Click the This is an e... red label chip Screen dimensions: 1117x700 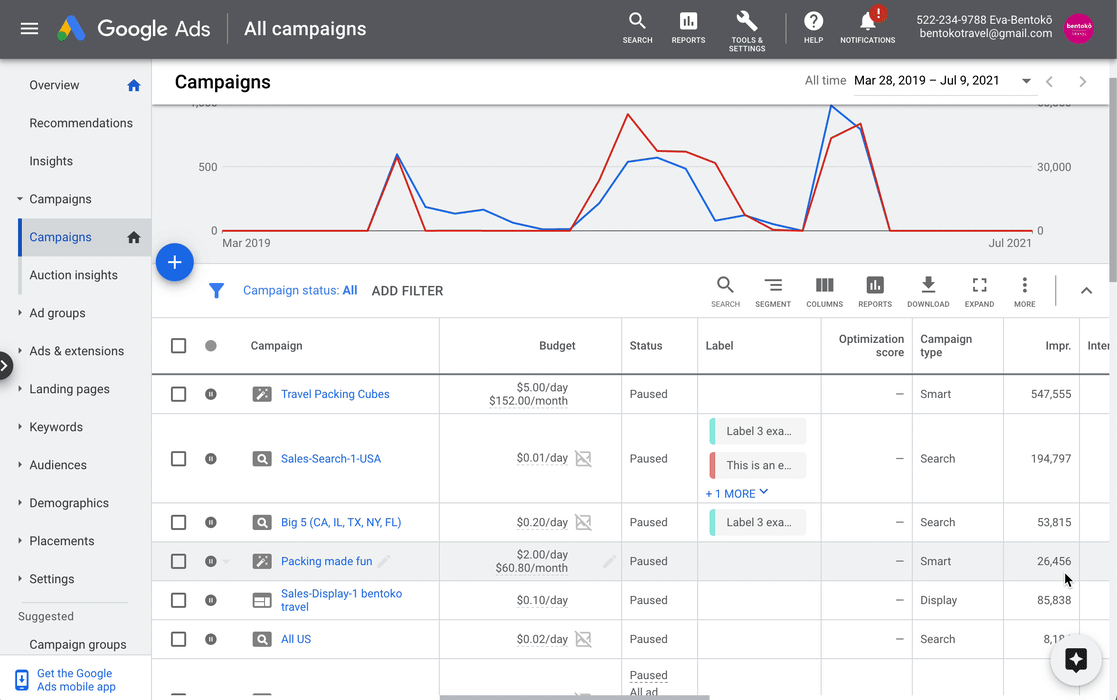[x=758, y=465]
